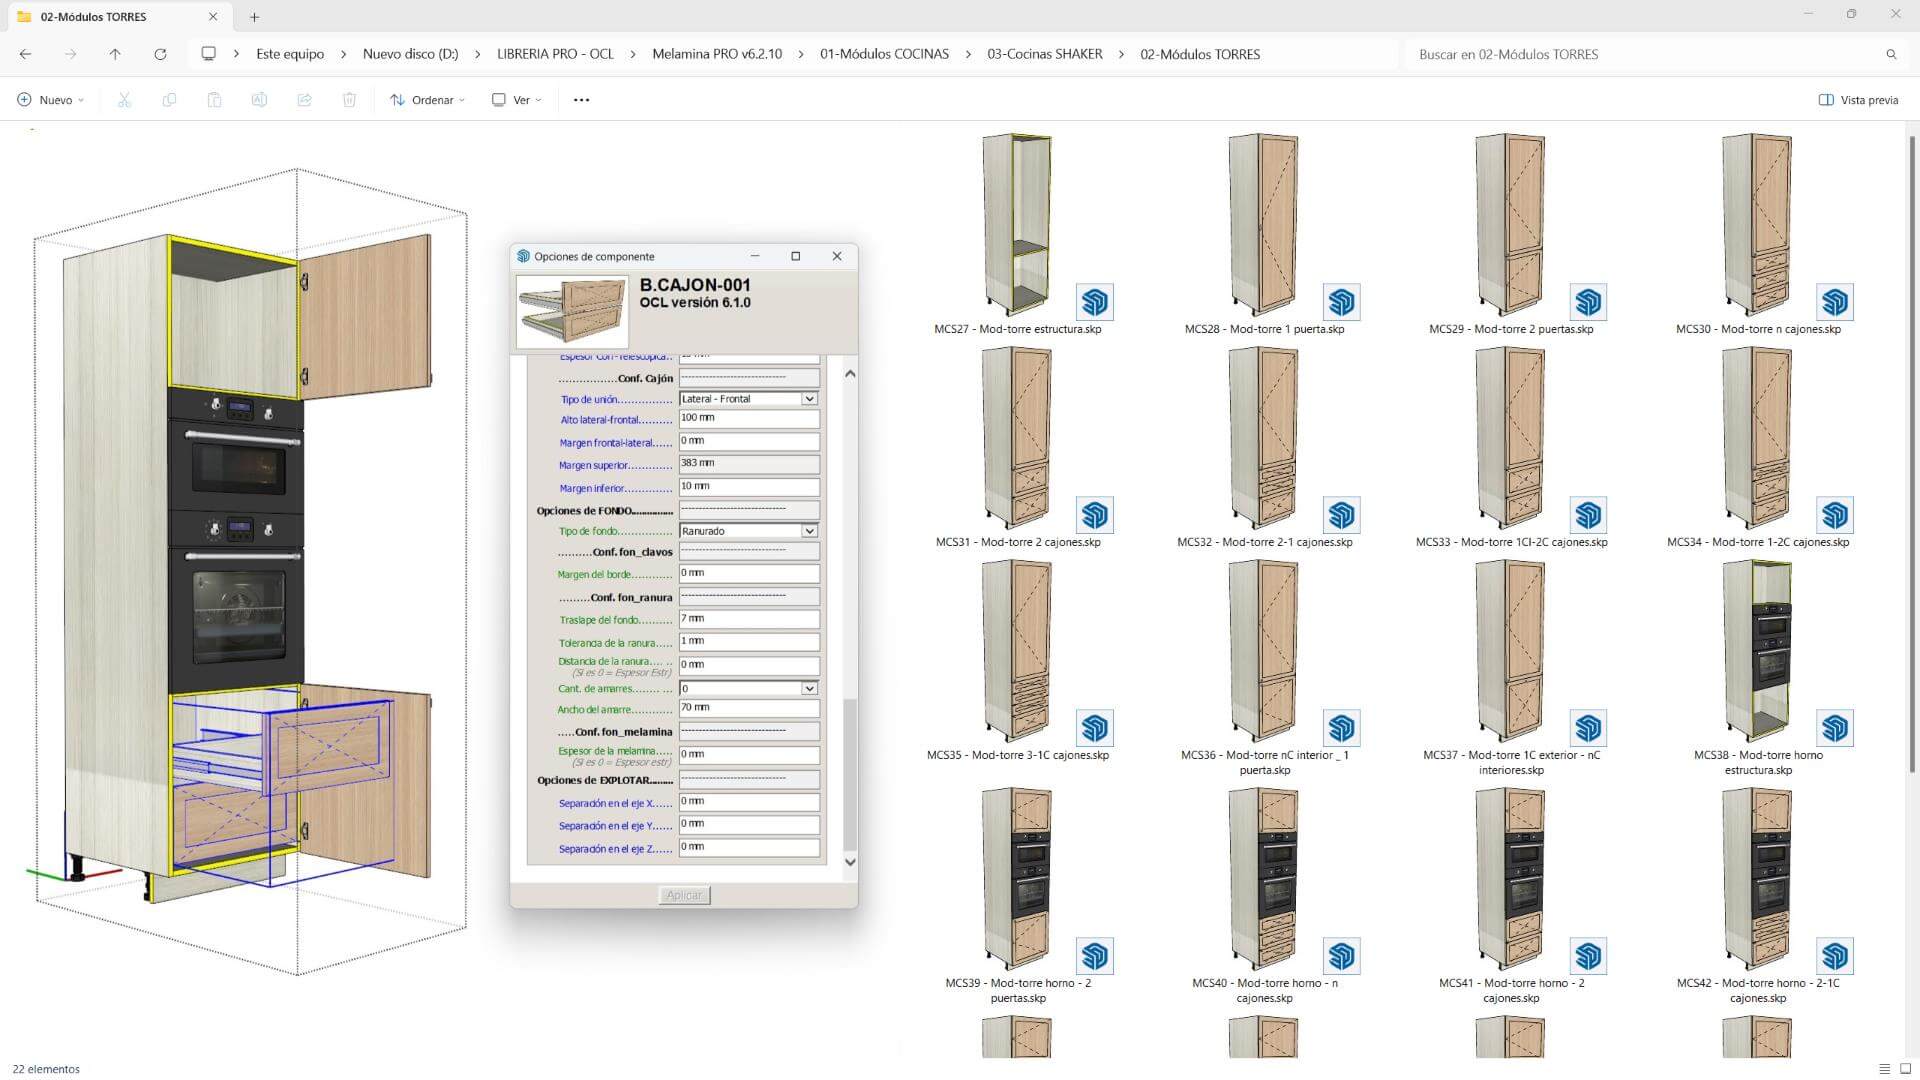The image size is (1920, 1080).
Task: Click the Paste clipboard icon
Action: 214,100
